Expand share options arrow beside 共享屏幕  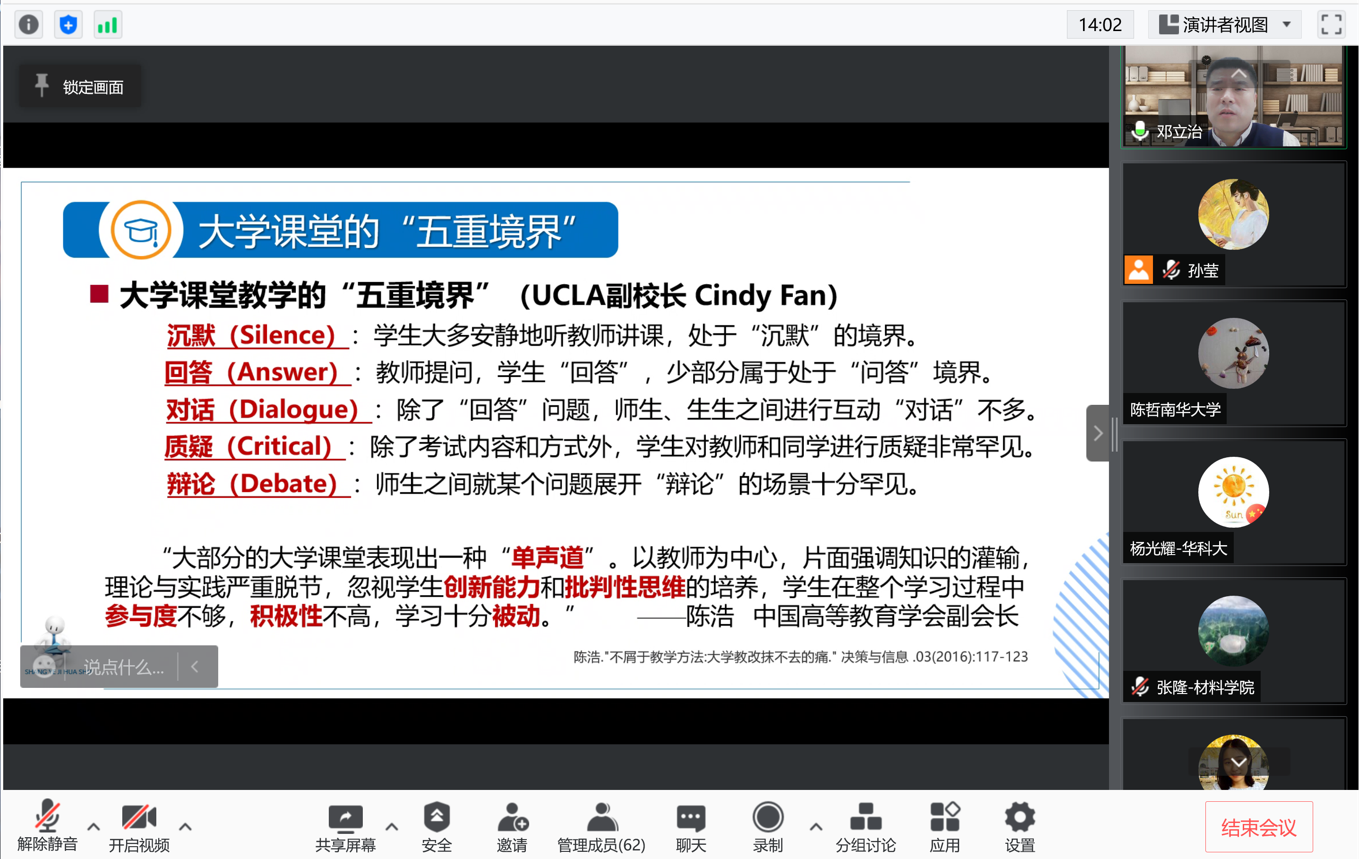click(x=391, y=827)
